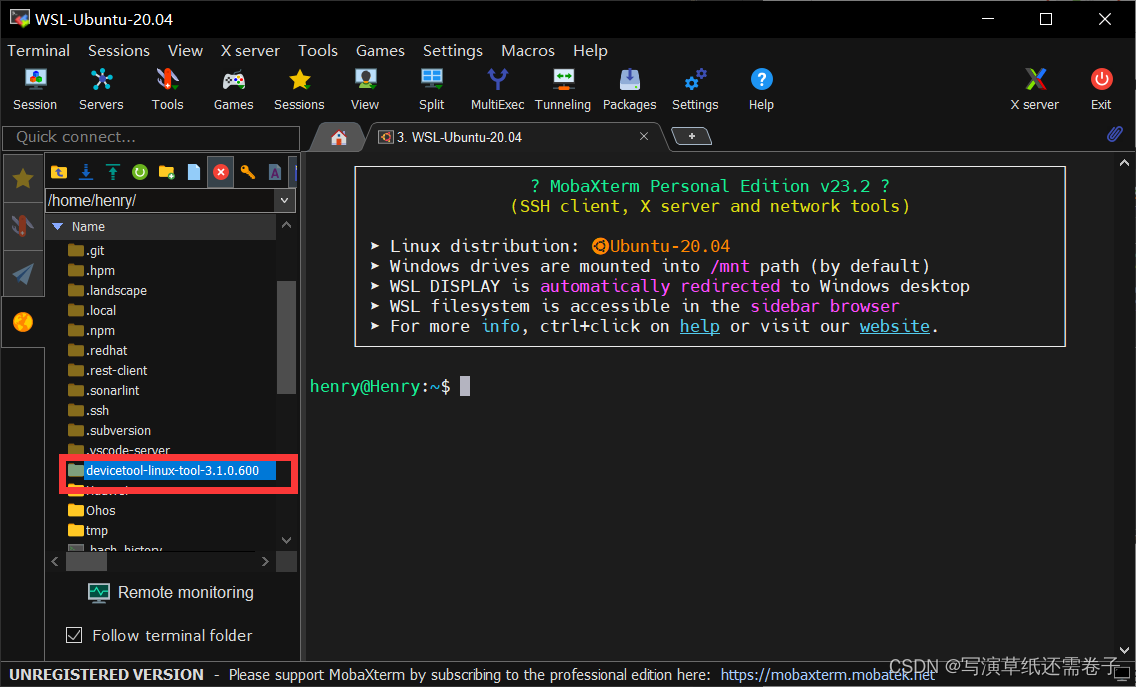Create a new file in sidebar browser
The width and height of the screenshot is (1136, 687).
193,172
